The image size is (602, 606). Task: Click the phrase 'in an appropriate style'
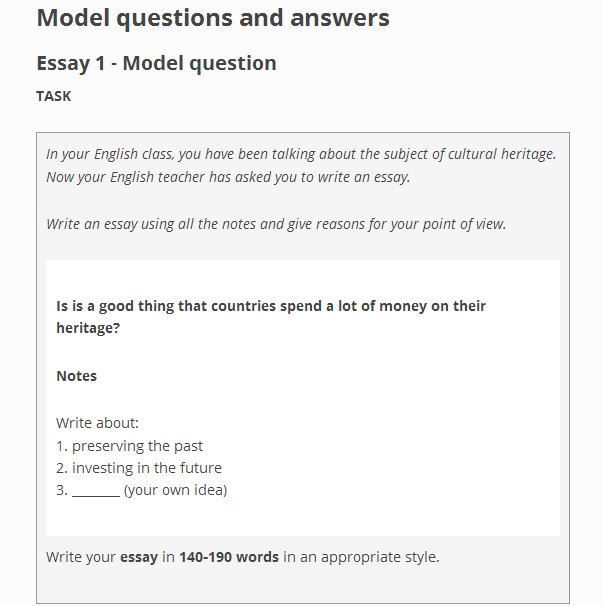tap(361, 557)
